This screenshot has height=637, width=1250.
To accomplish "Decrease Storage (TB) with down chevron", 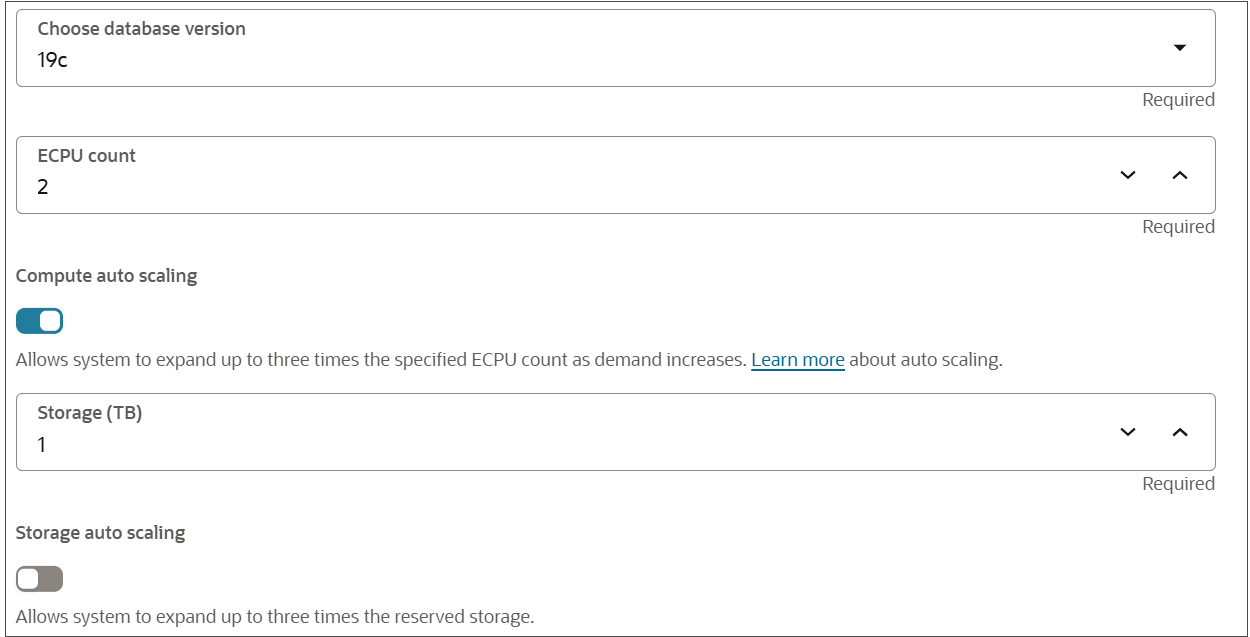I will pyautogui.click(x=1128, y=432).
